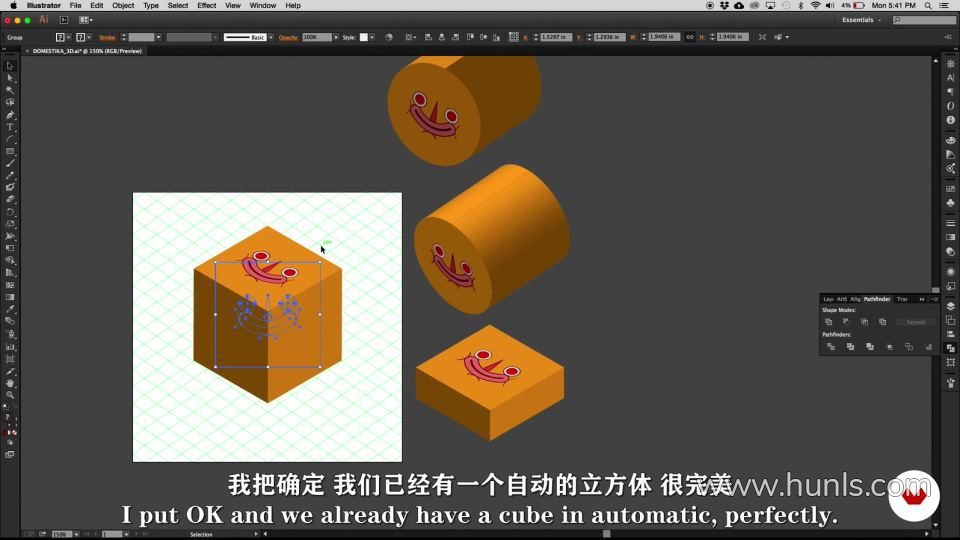Open the Window menu
The image size is (960, 540).
click(263, 6)
